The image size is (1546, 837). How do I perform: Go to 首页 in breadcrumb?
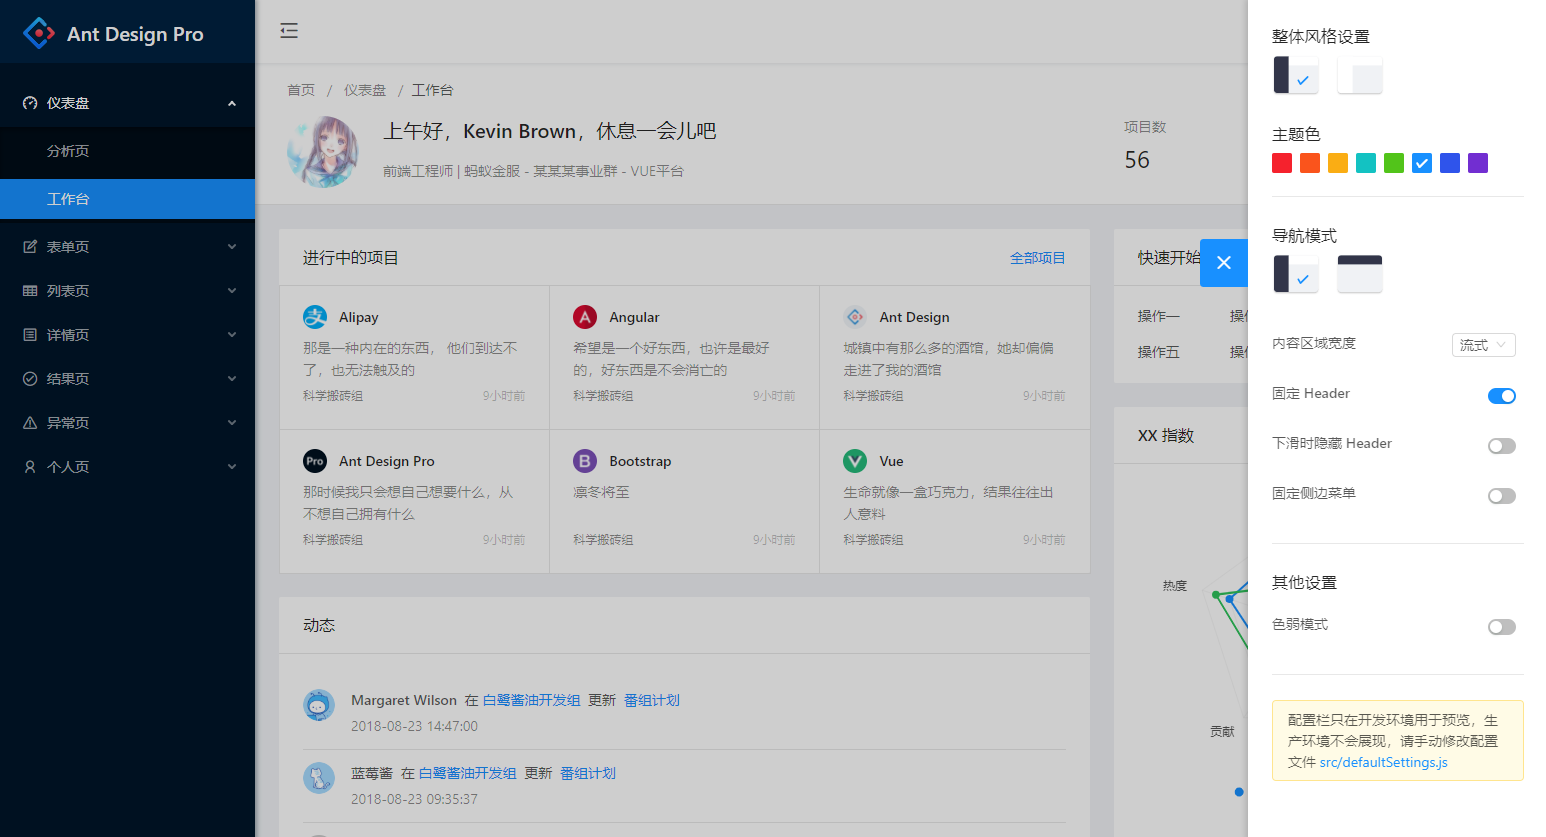[x=301, y=90]
